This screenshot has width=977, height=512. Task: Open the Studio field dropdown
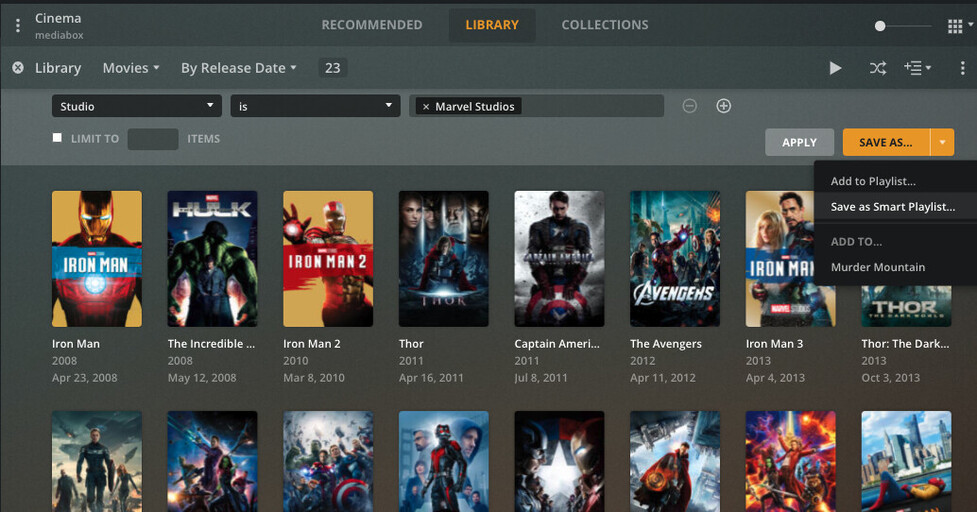[x=136, y=106]
